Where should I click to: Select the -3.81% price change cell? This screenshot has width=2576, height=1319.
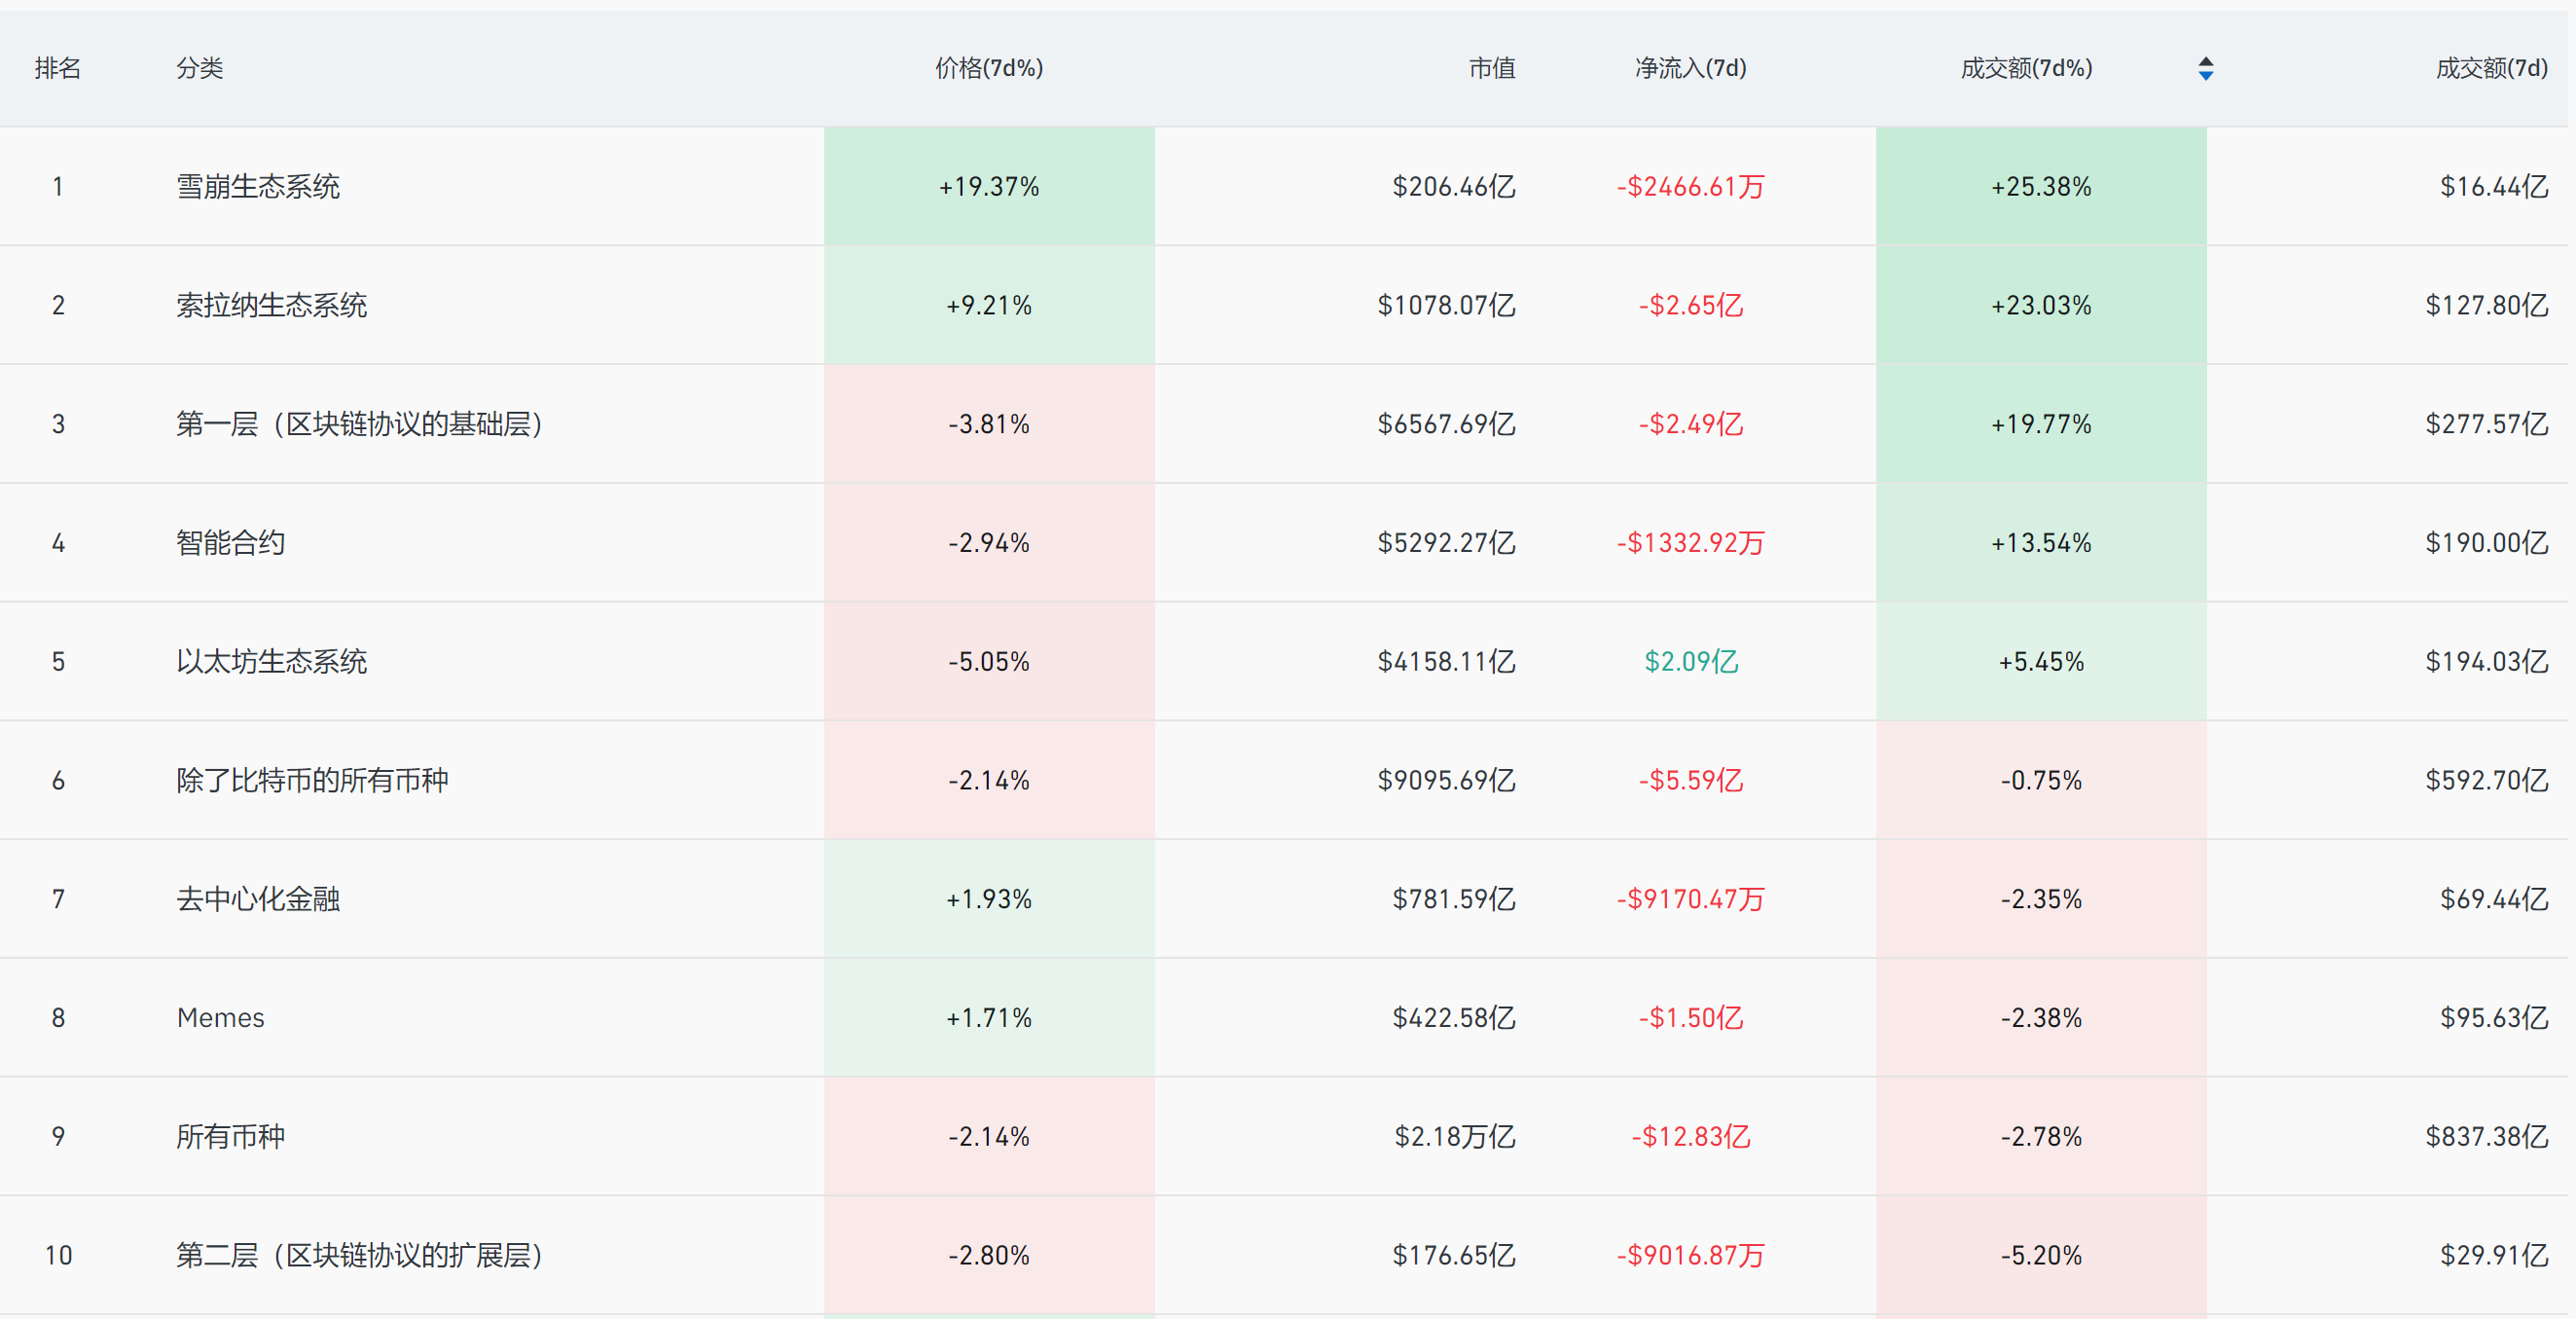click(x=989, y=424)
